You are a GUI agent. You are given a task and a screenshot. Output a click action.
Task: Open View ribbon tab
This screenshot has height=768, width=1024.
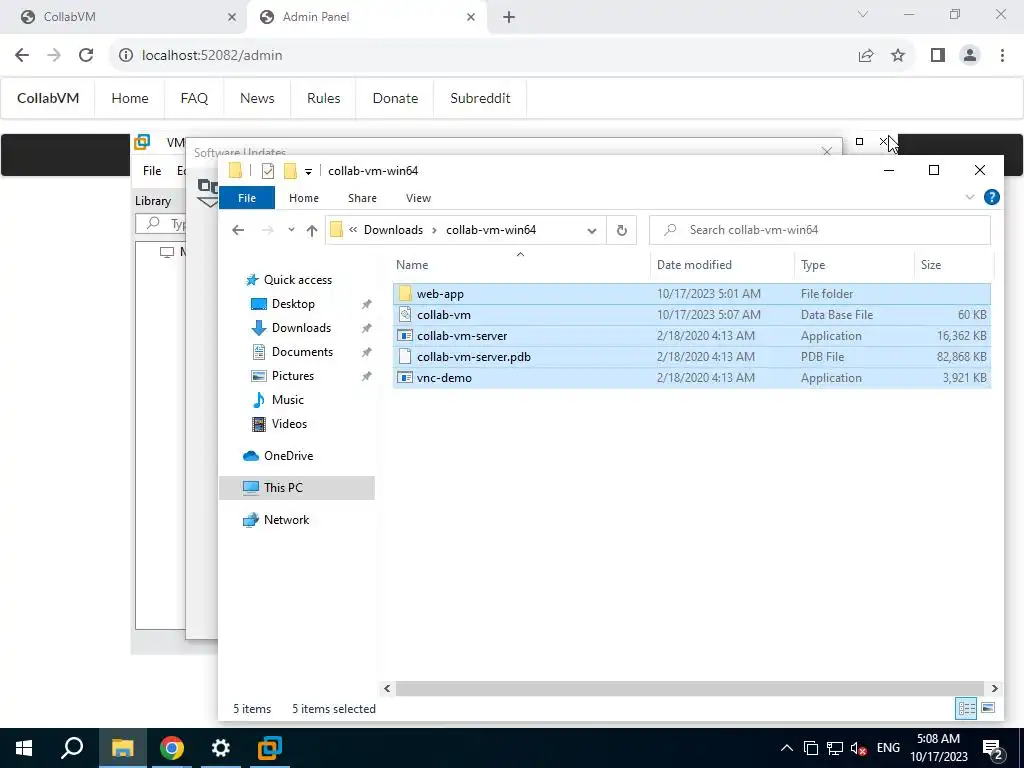coord(418,198)
